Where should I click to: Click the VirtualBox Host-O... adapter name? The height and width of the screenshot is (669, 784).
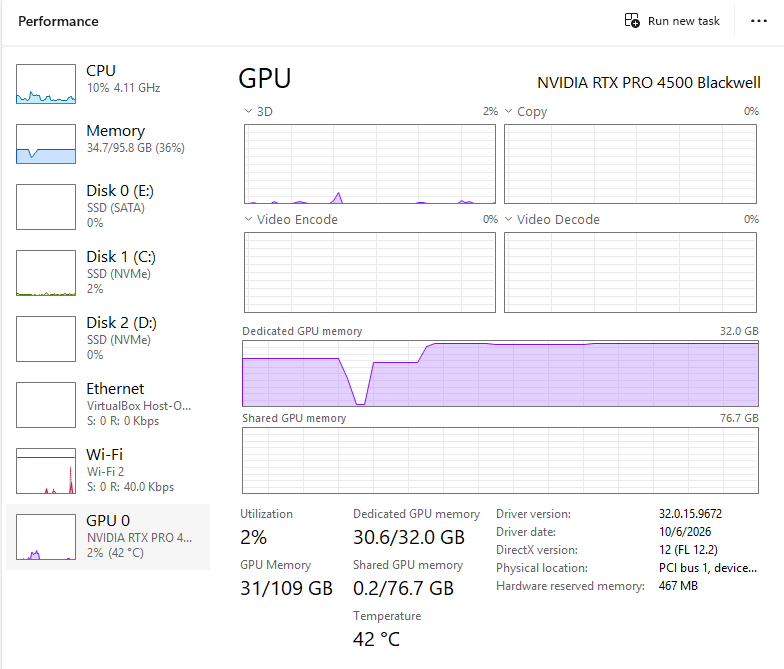pos(139,406)
